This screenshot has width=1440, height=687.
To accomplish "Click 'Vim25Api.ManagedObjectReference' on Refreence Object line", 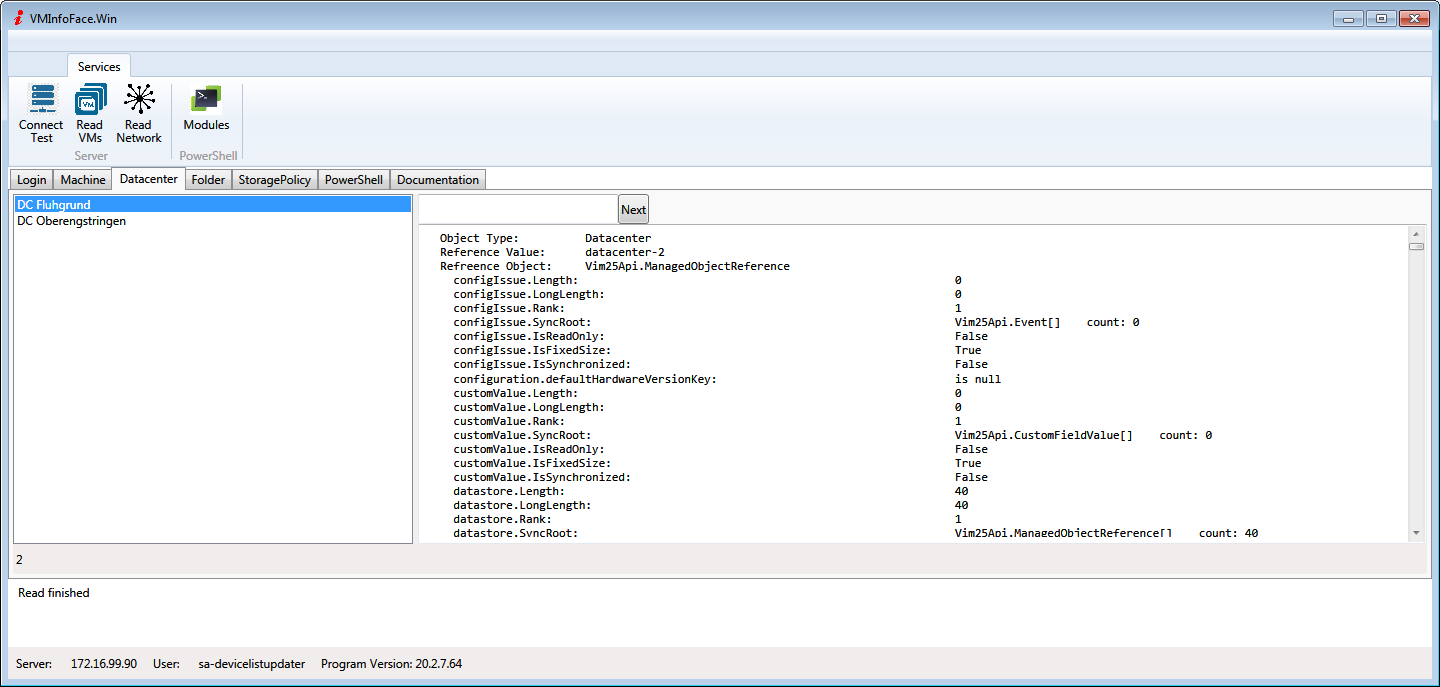I will (x=687, y=266).
